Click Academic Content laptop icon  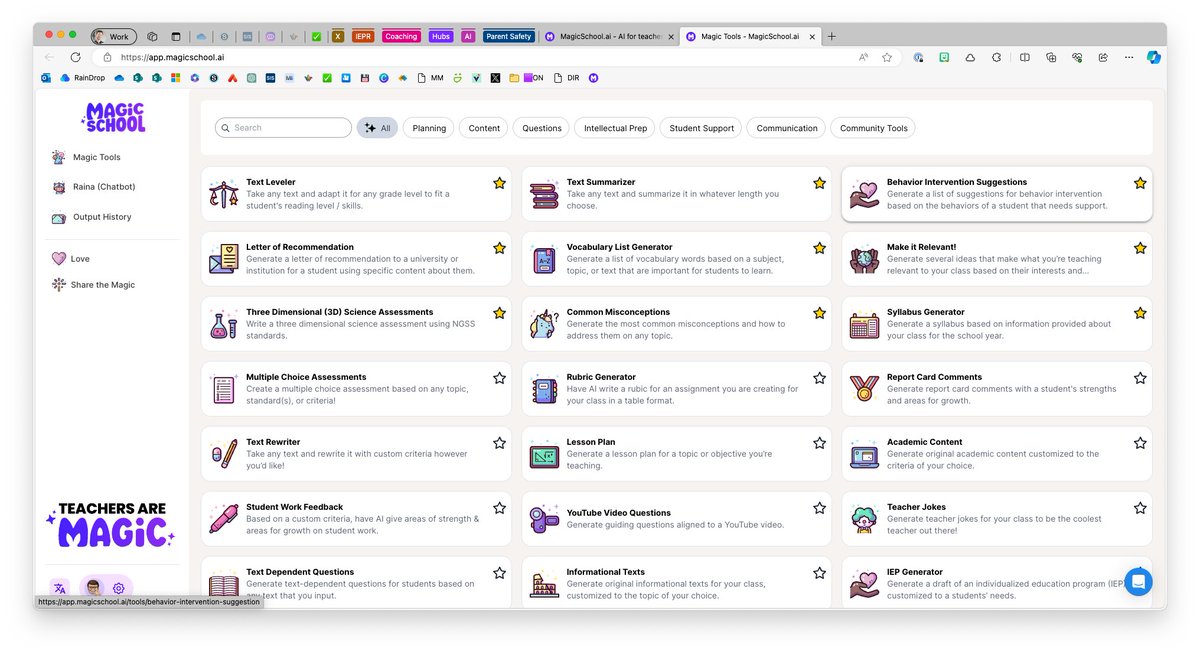(x=864, y=454)
